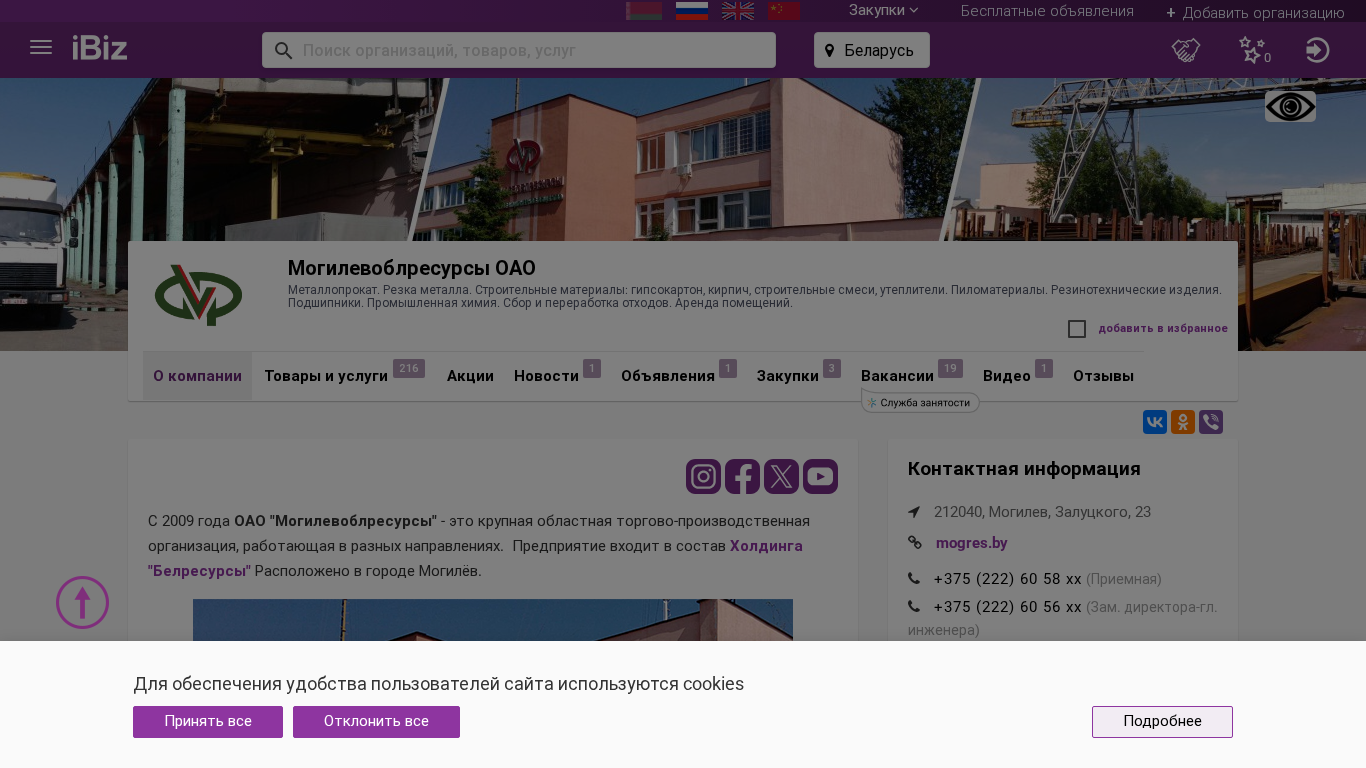Expand the Закупки dropdown in the top bar
The width and height of the screenshot is (1366, 768).
click(x=883, y=10)
